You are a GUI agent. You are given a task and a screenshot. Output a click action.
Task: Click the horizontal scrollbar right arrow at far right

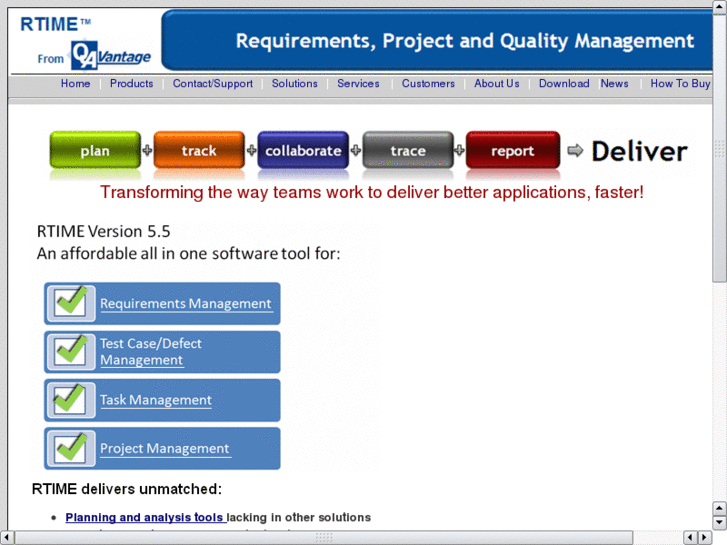coord(705,538)
